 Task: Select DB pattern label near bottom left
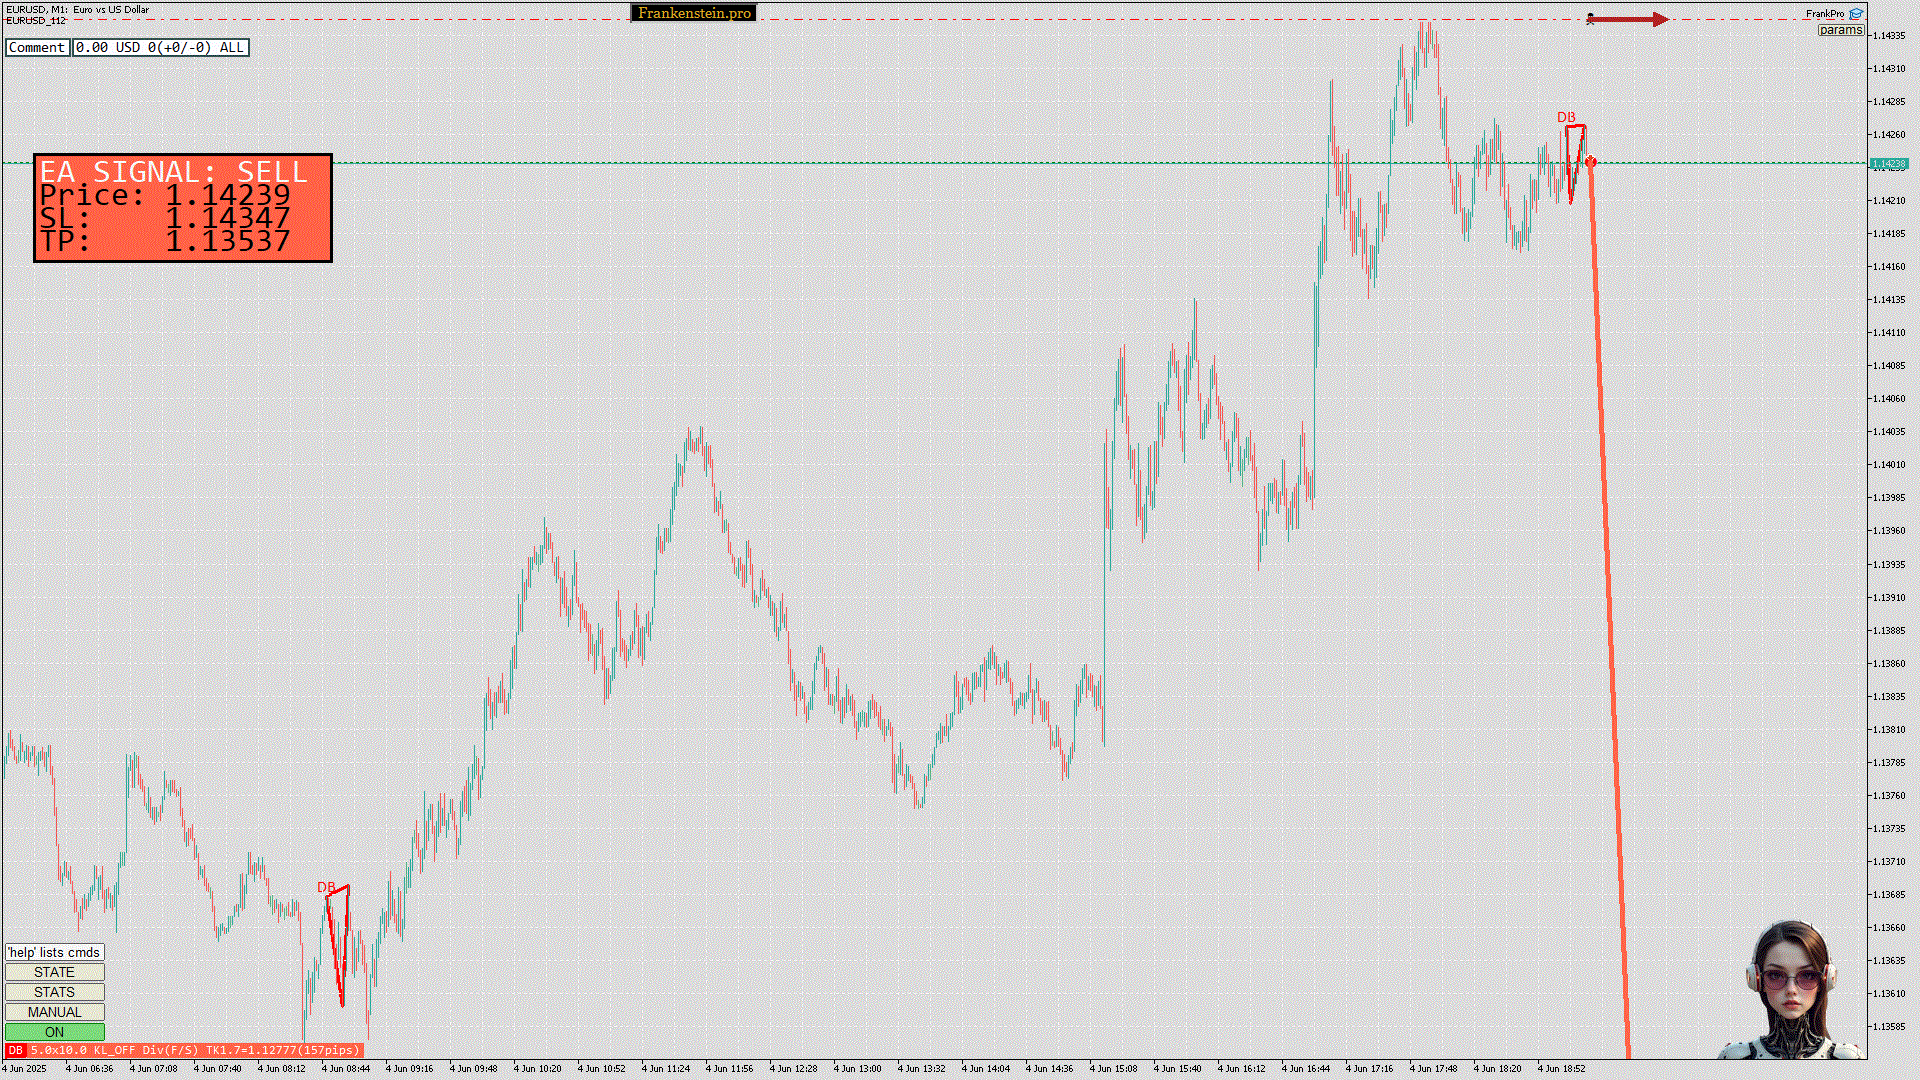(x=326, y=887)
